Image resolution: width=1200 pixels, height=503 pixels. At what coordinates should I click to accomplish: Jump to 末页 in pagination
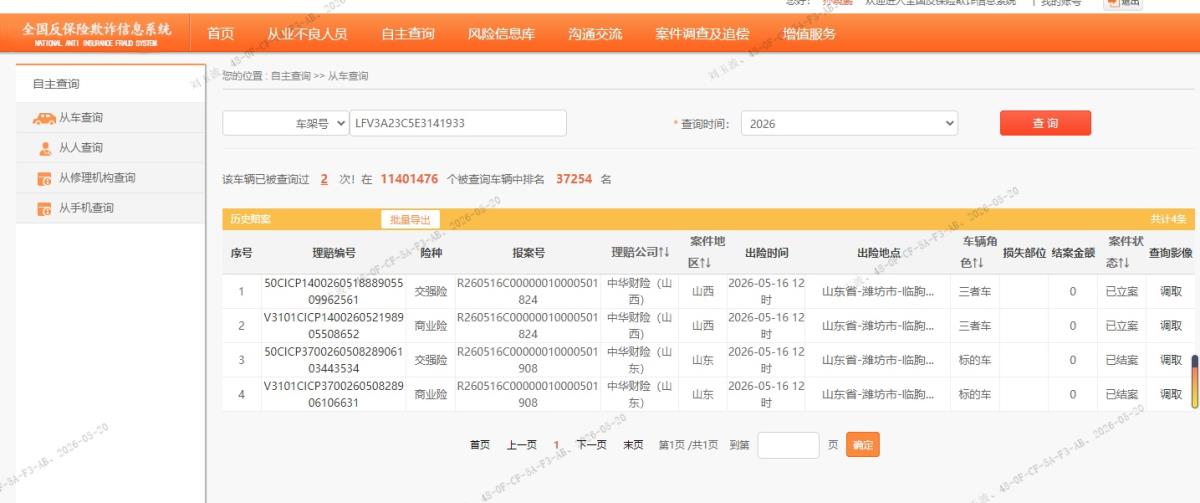click(x=633, y=445)
